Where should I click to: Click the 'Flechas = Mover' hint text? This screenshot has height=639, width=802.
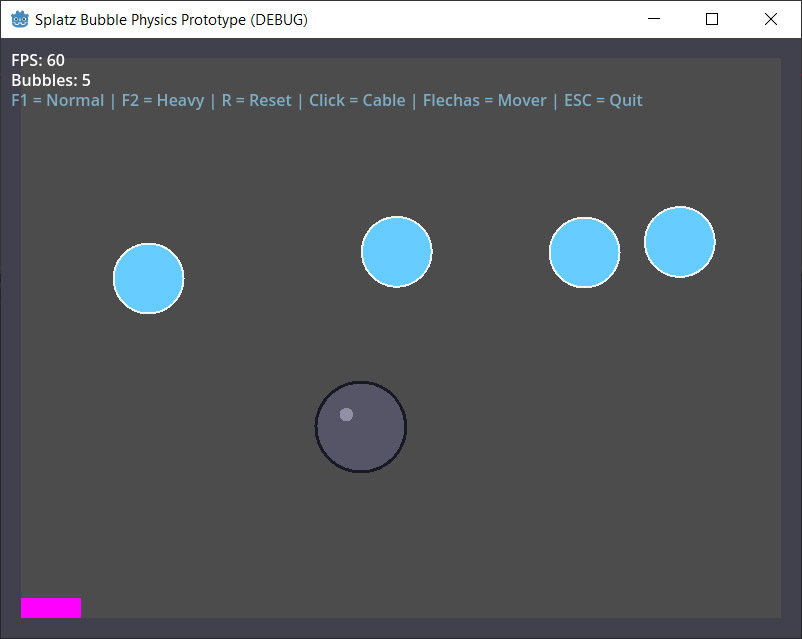pos(484,100)
